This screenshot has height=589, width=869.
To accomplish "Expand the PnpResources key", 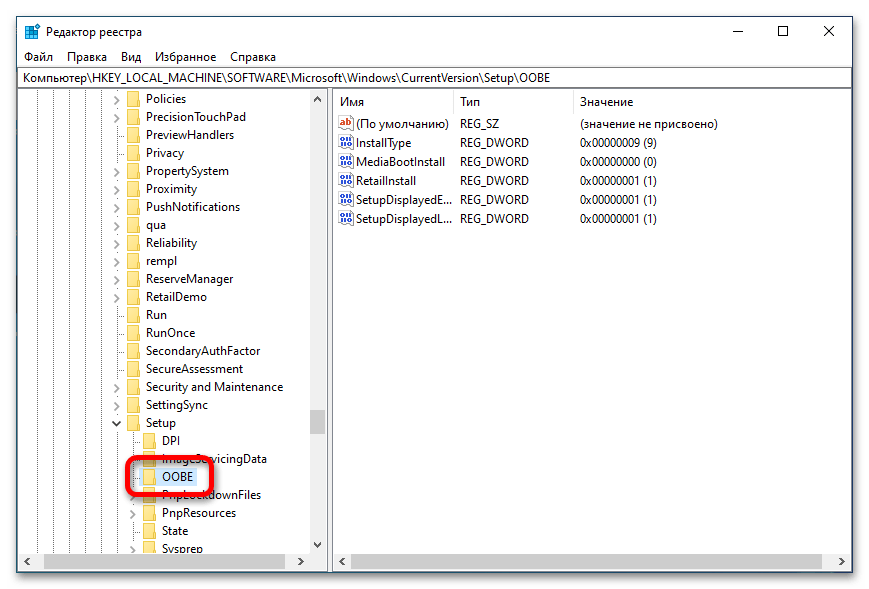I will [x=132, y=515].
